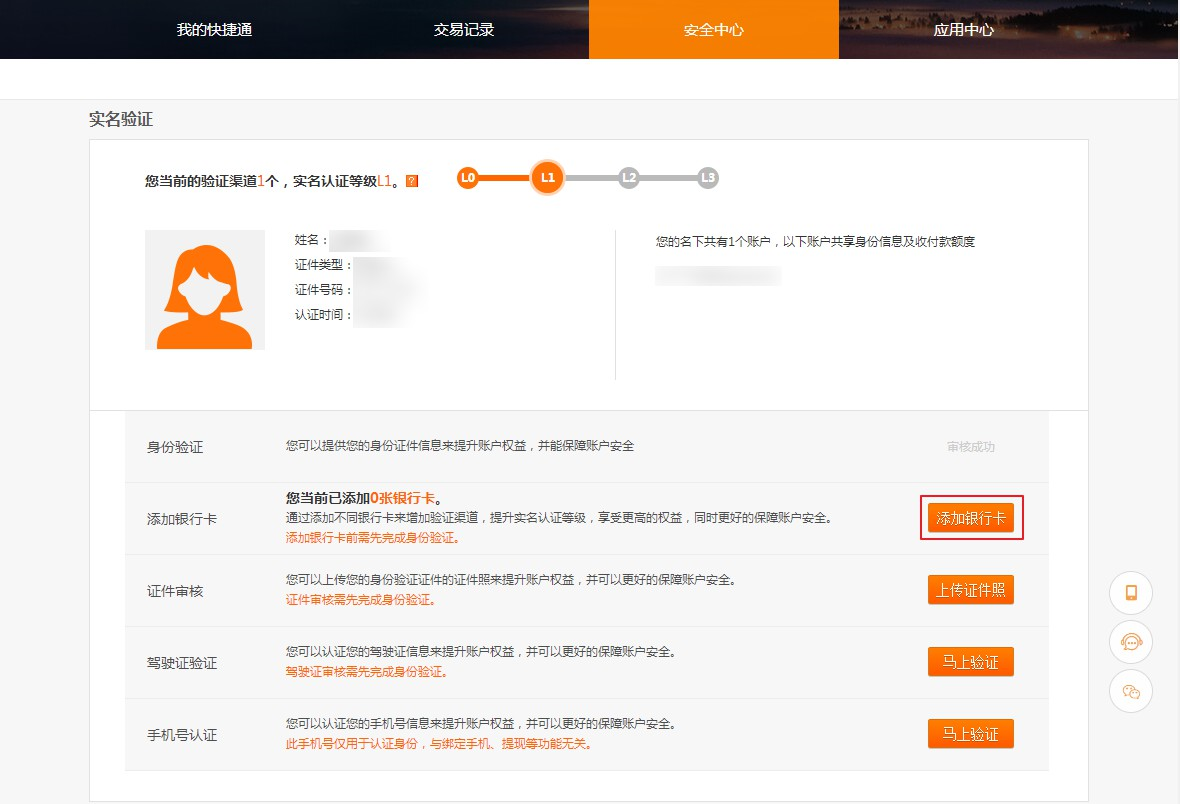Image resolution: width=1180 pixels, height=804 pixels.
Task: Click the 添加银行卡 button
Action: tap(970, 518)
